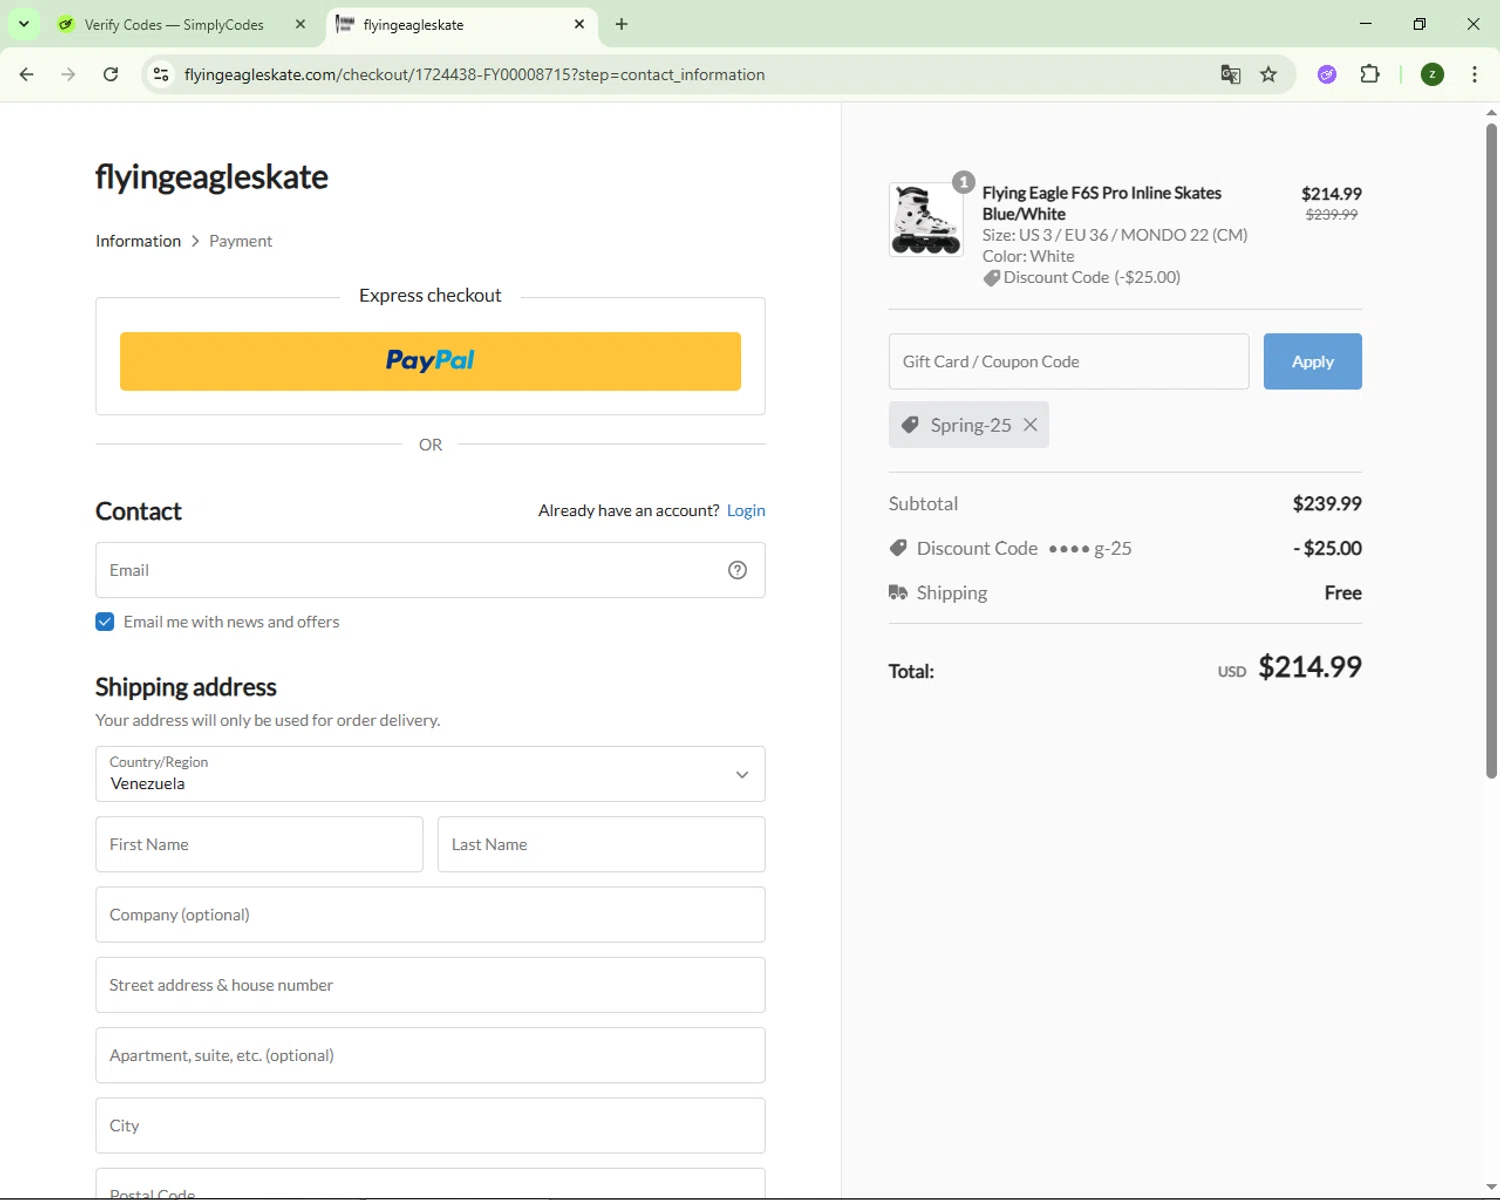This screenshot has width=1500, height=1200.
Task: Click the discount amount - $25.00
Action: [x=1327, y=548]
